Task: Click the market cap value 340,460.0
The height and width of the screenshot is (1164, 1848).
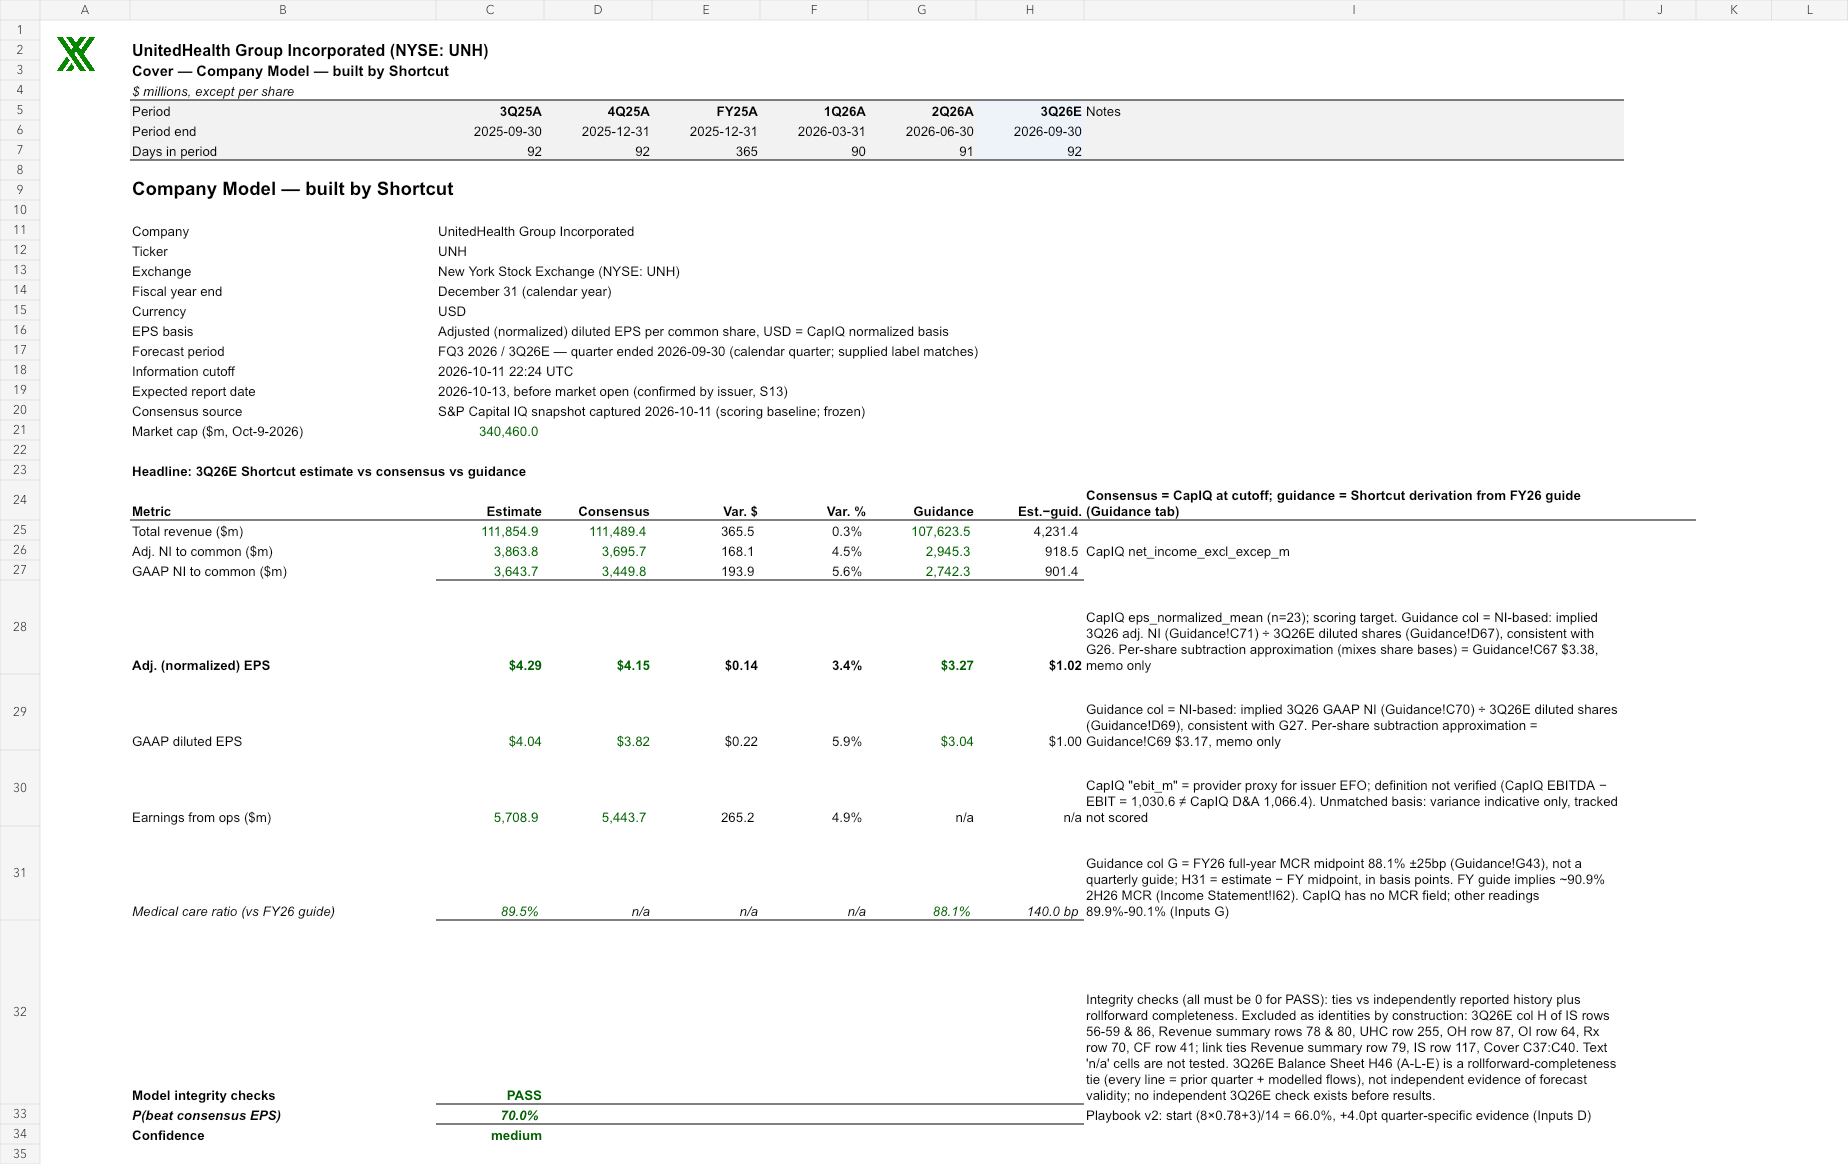Action: pyautogui.click(x=508, y=432)
